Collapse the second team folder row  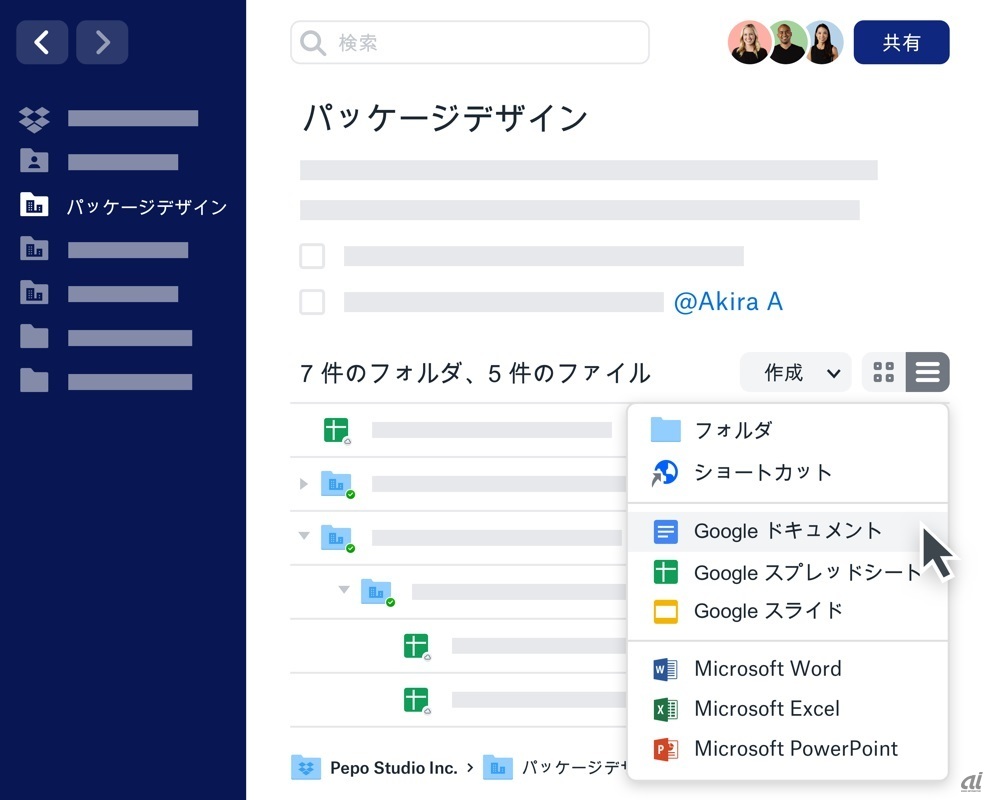(304, 535)
